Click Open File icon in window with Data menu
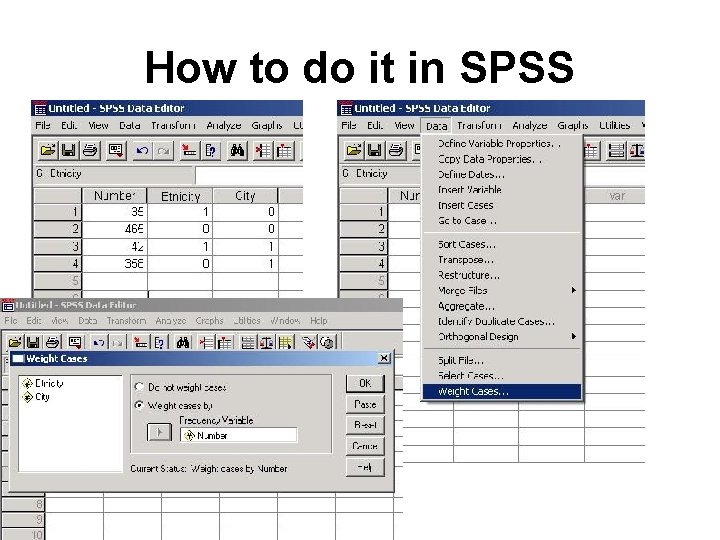 [354, 151]
